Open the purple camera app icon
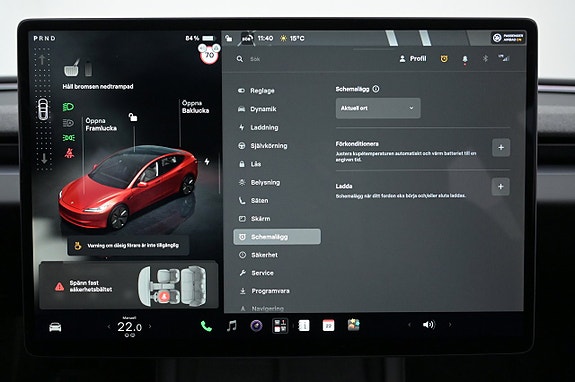Screen dimensions: 575x382 coord(256,326)
